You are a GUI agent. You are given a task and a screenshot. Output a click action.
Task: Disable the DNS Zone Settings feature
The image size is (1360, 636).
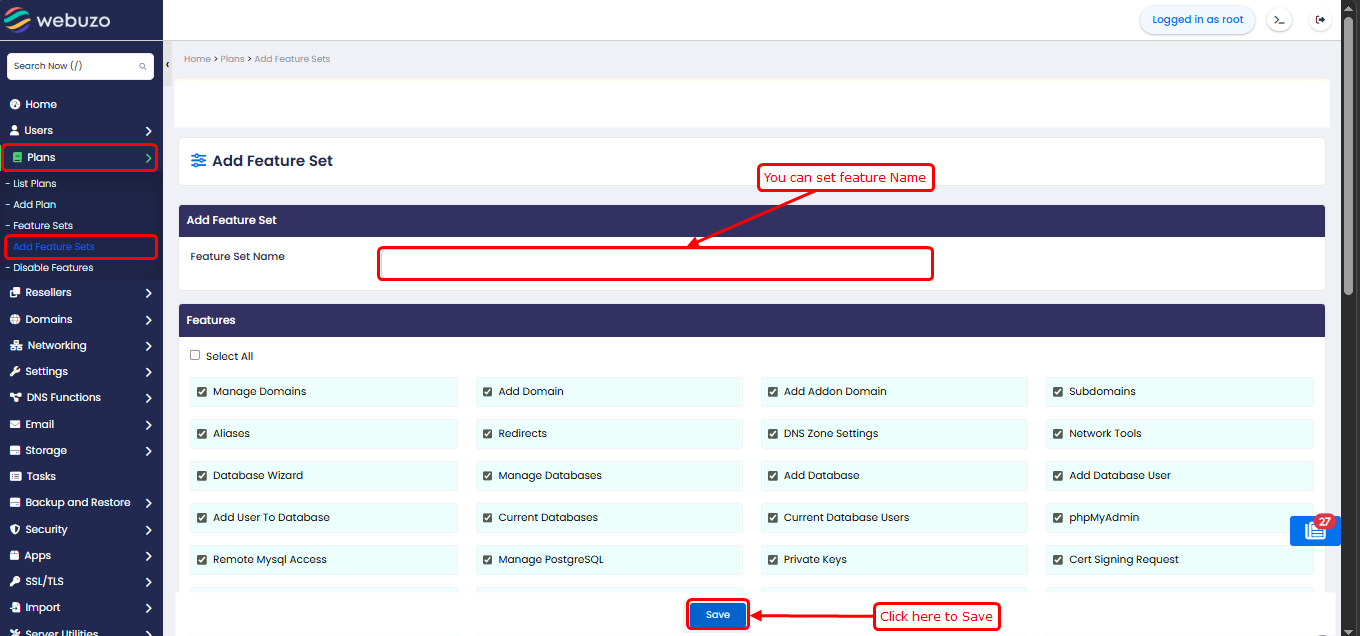773,434
